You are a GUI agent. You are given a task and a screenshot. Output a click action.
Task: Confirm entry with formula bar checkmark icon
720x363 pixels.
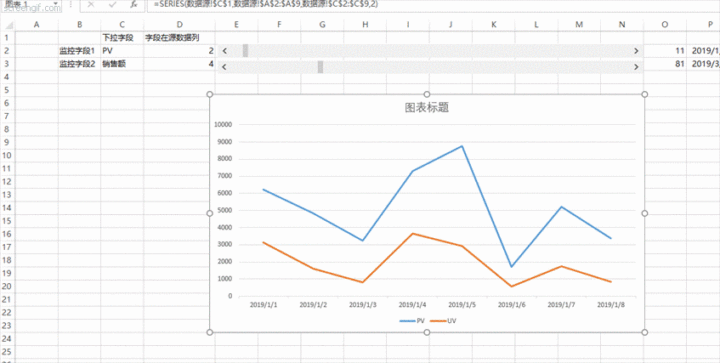(112, 4)
